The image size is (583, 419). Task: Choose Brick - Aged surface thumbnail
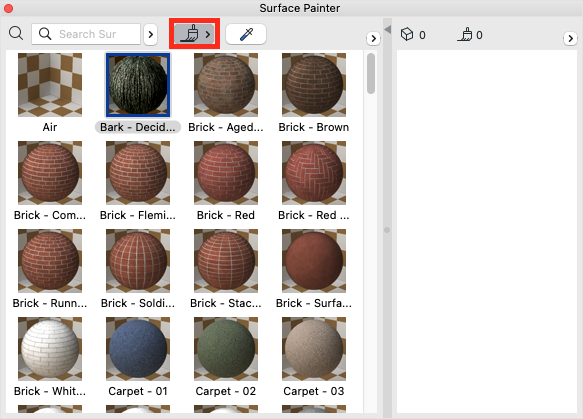point(226,85)
